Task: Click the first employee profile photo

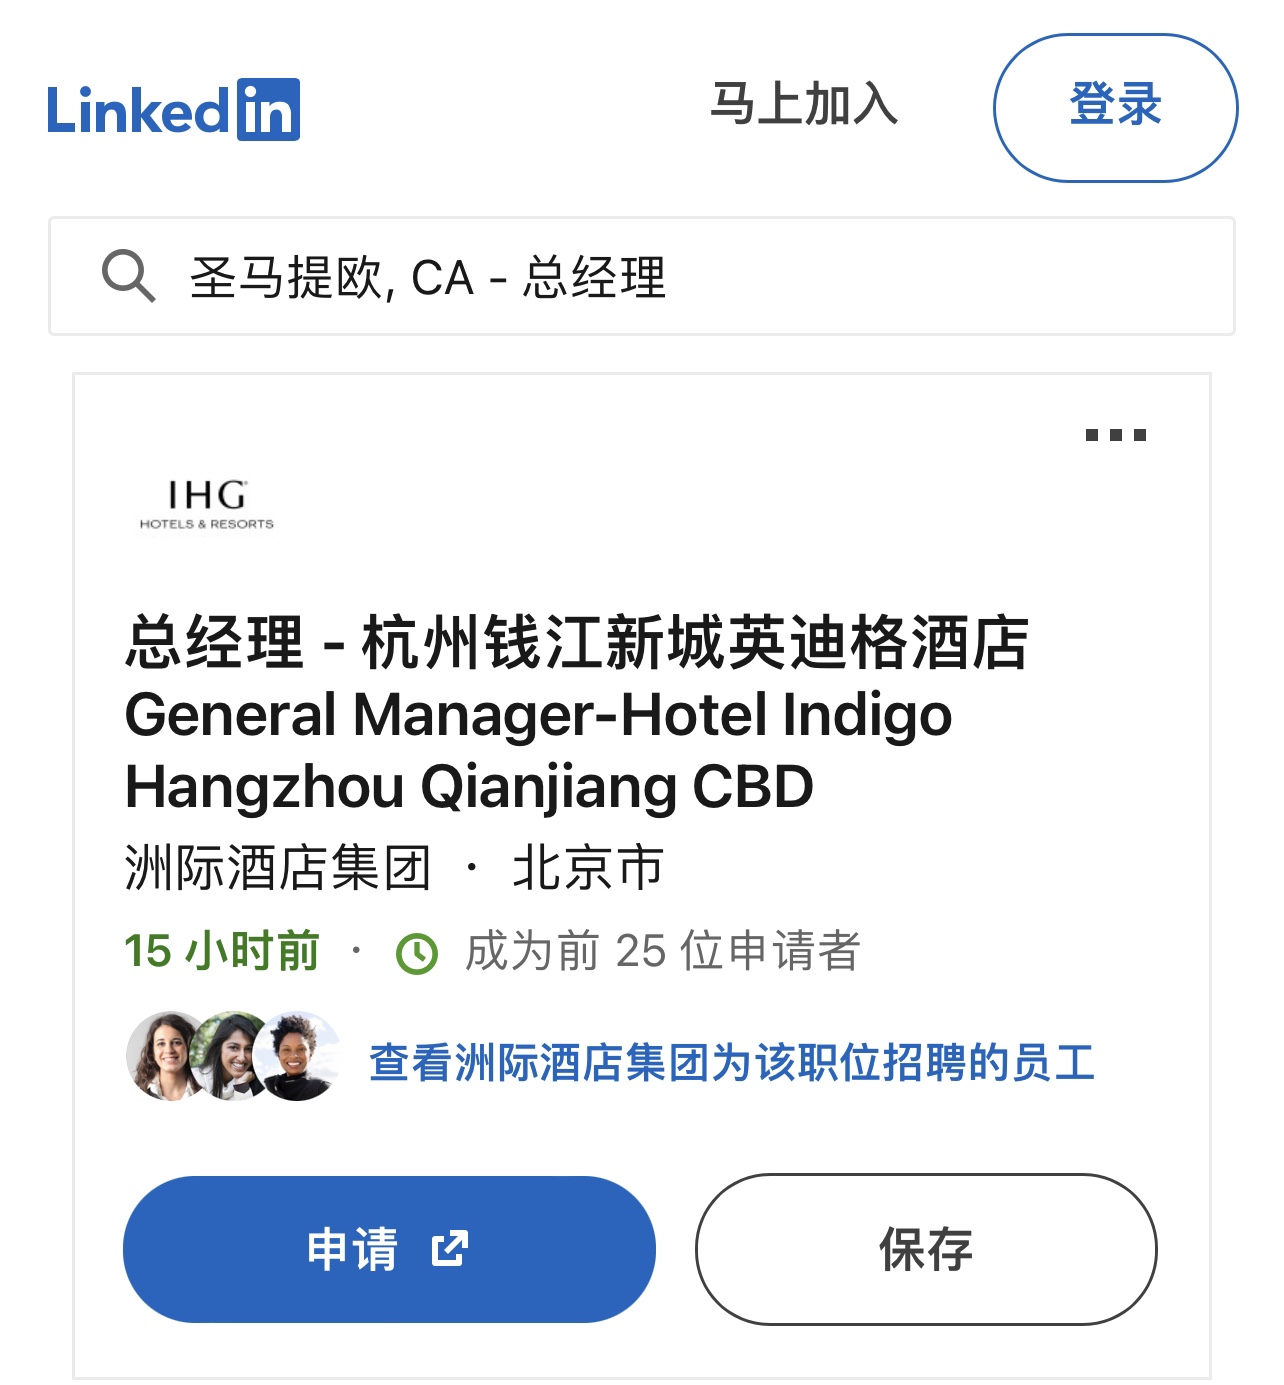Action: coord(167,1056)
